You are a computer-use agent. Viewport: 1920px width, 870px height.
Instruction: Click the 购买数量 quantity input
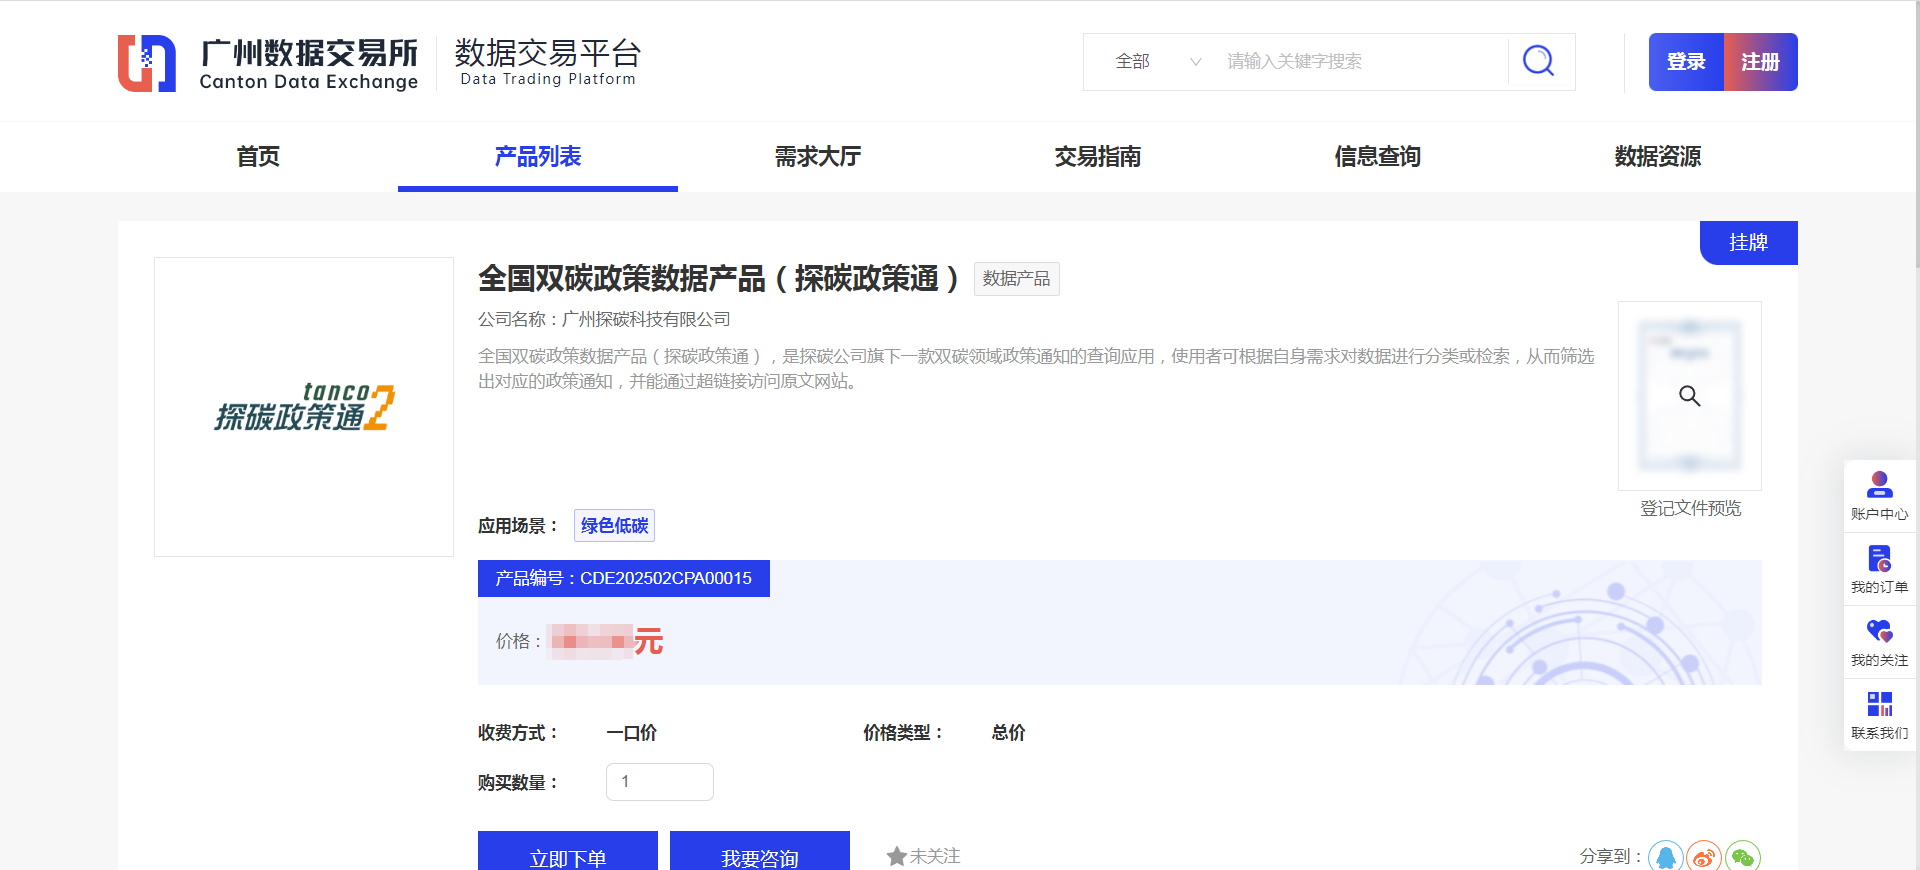coord(660,782)
